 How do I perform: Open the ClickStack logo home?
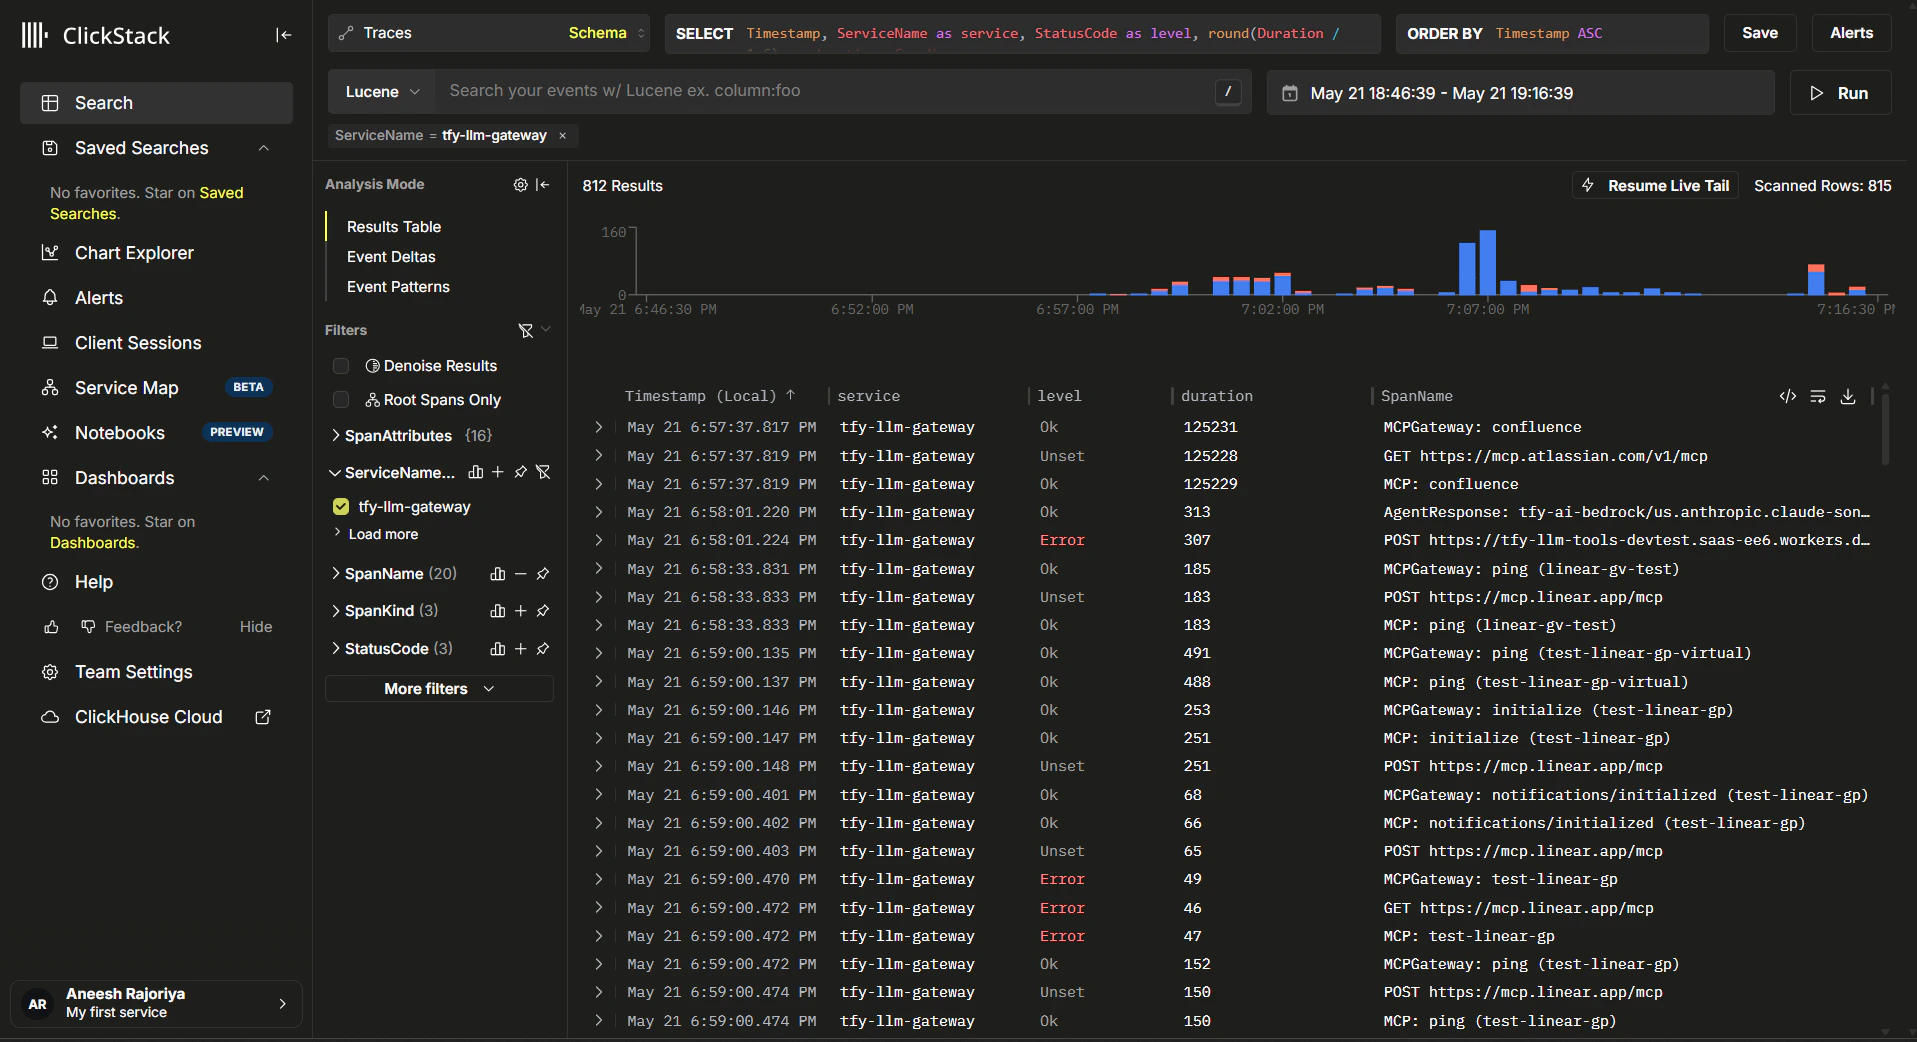coord(96,36)
